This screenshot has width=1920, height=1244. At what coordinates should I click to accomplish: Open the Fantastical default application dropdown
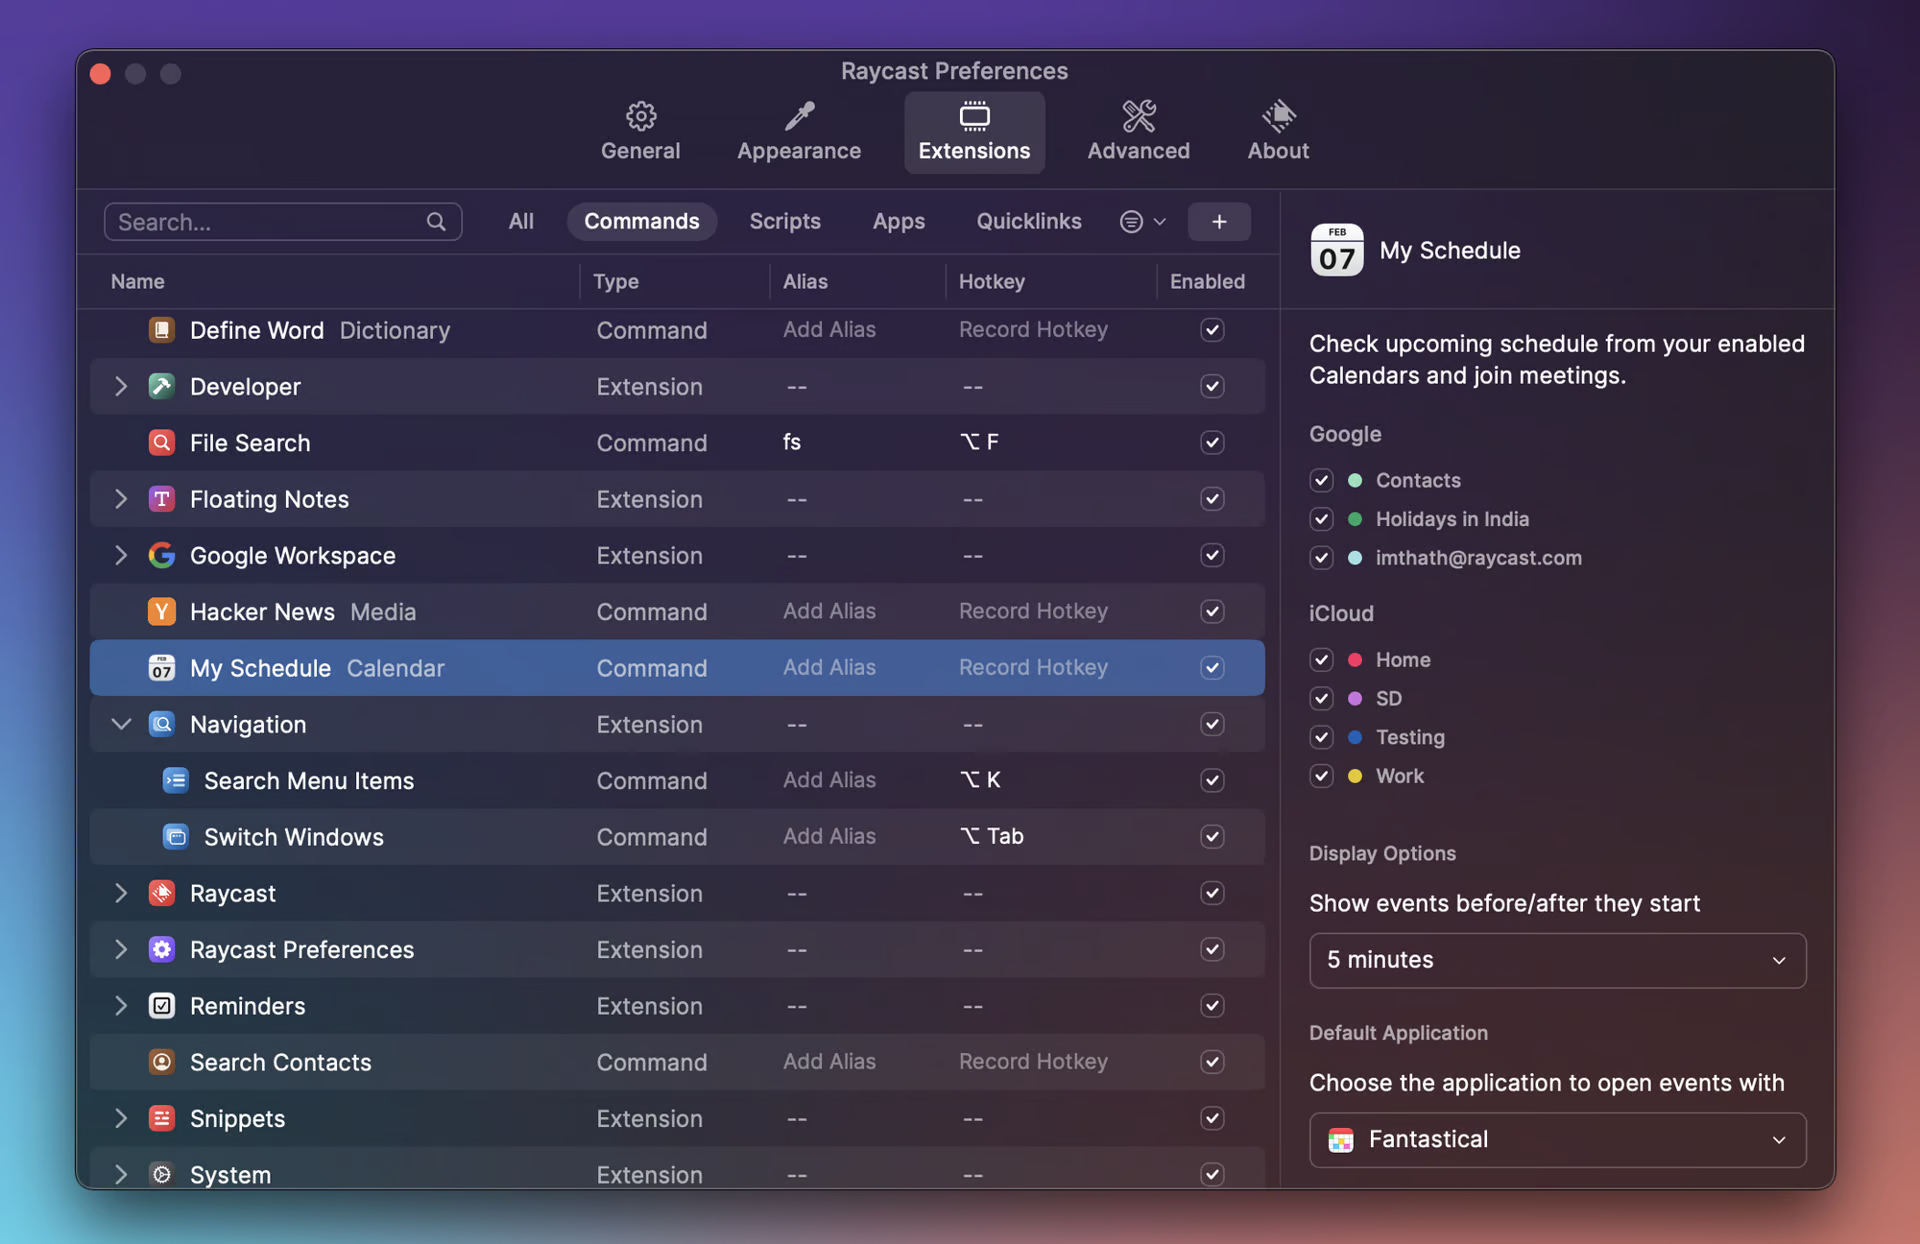coord(1557,1140)
